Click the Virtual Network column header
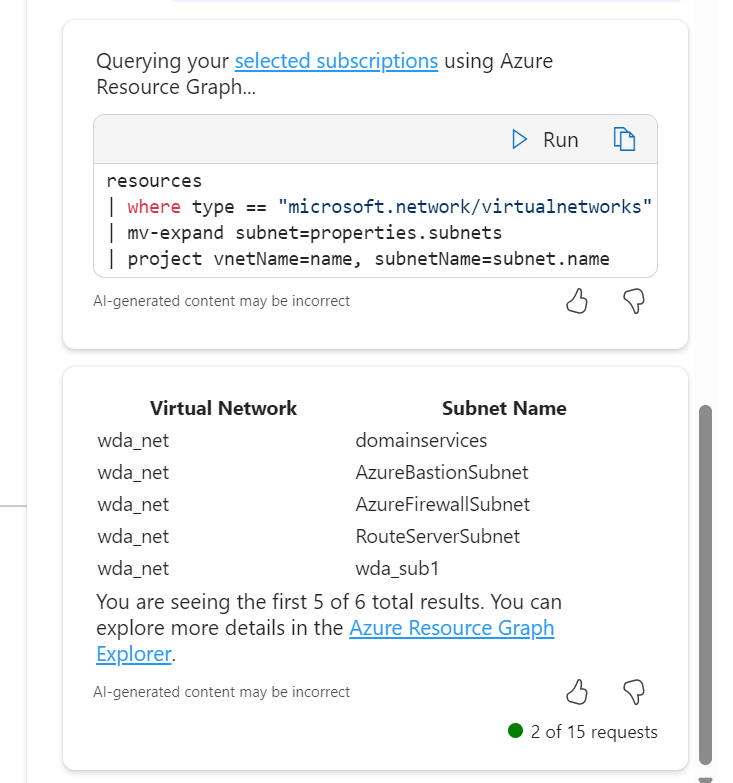 [x=223, y=408]
